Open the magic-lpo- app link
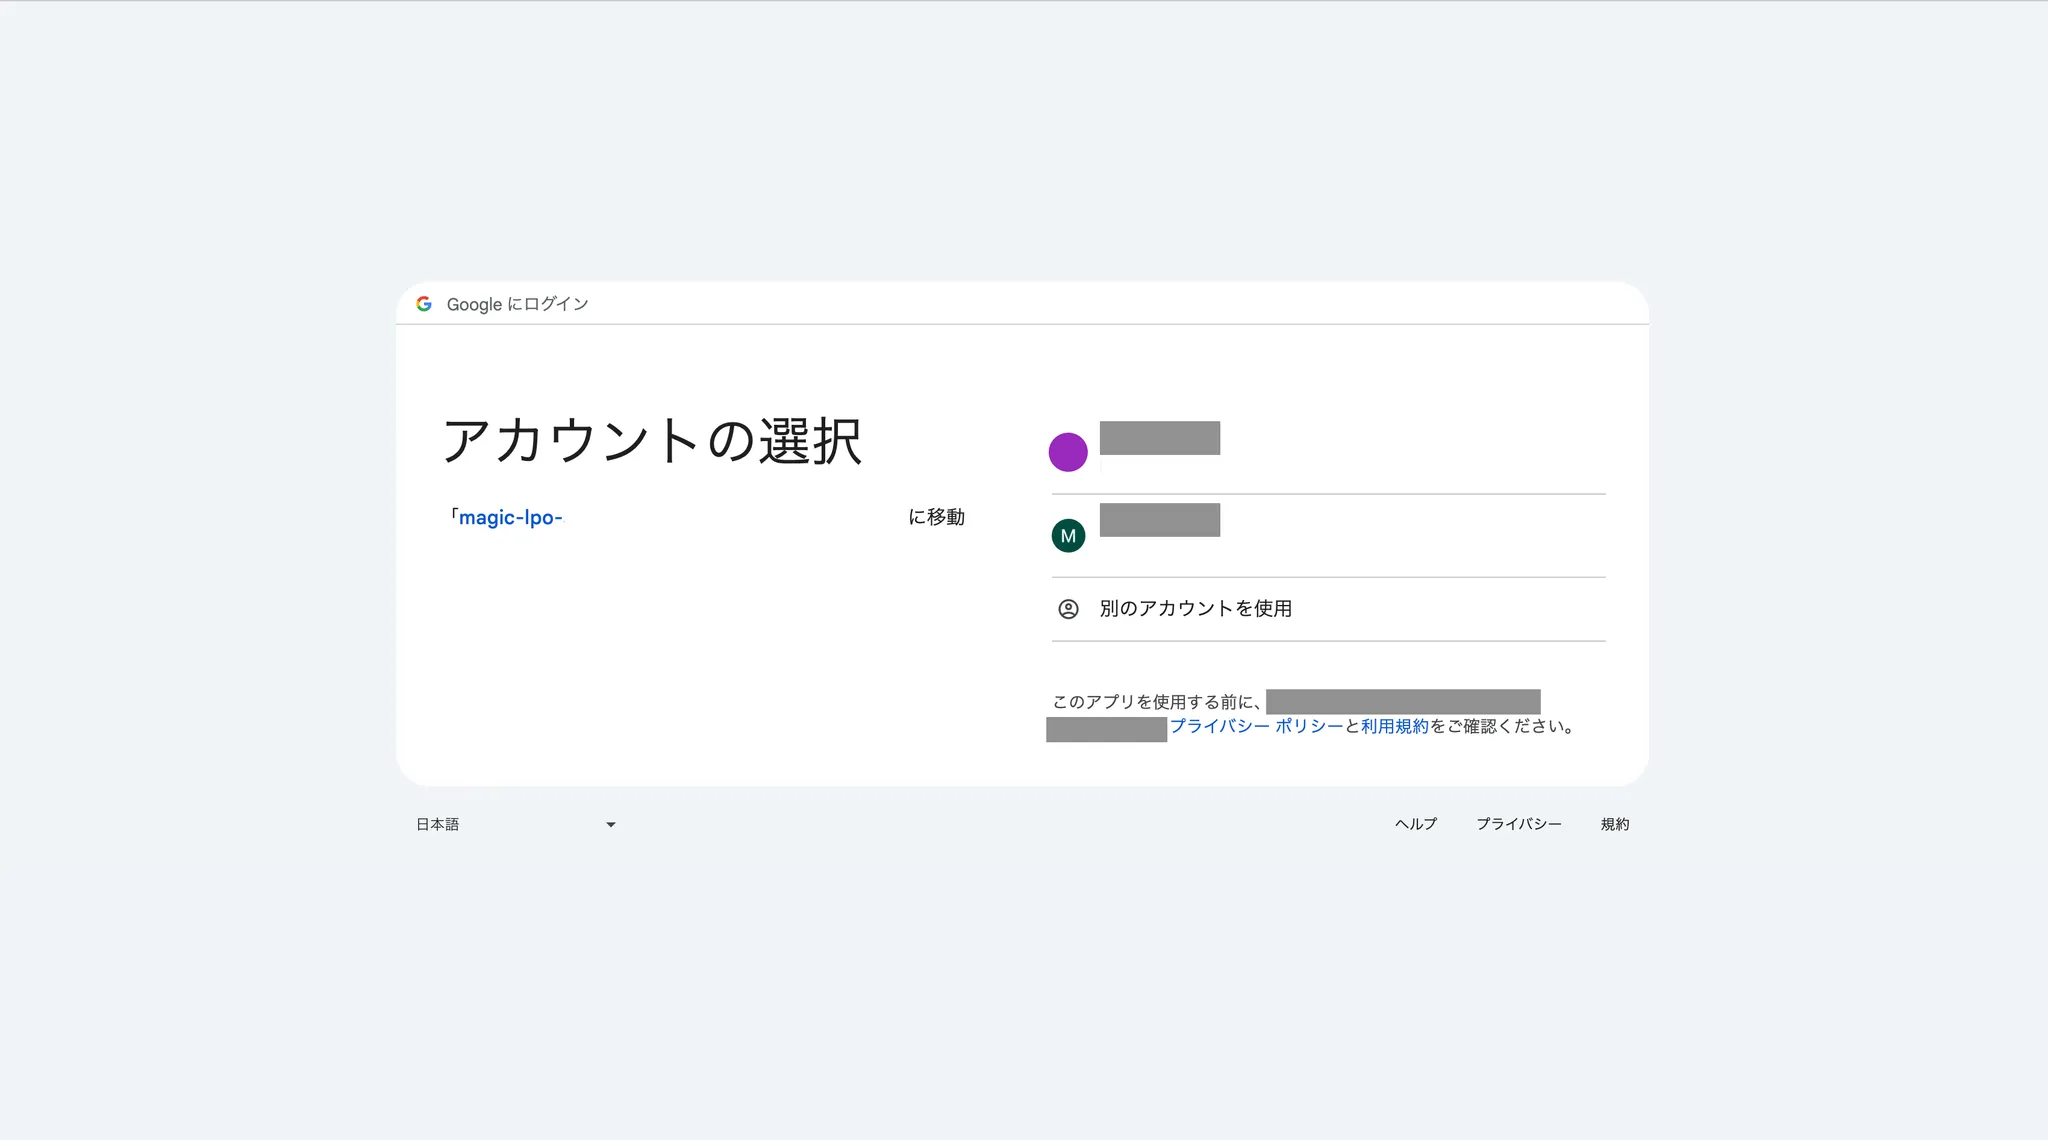 click(510, 518)
